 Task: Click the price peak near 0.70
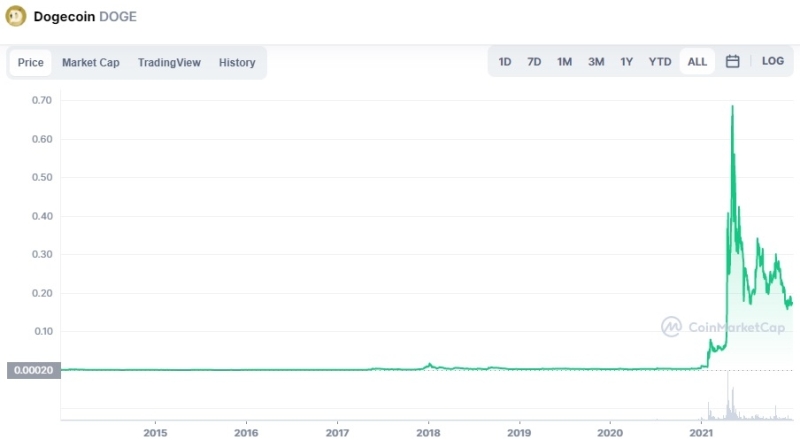click(733, 106)
